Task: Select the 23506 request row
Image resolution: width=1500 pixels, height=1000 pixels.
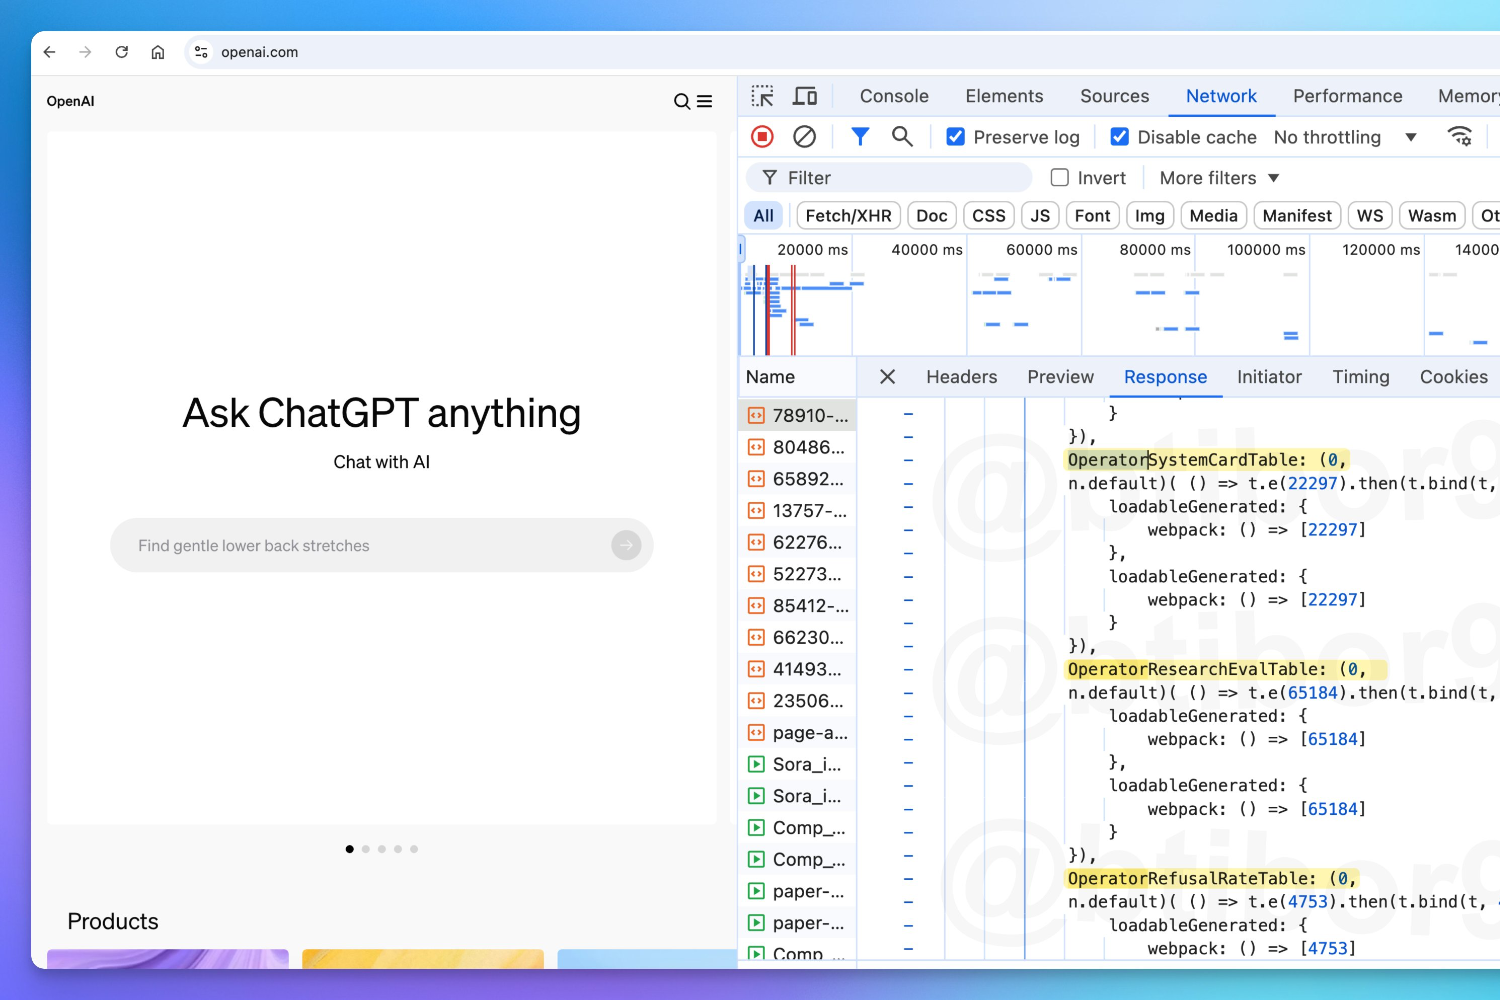Action: (x=798, y=701)
